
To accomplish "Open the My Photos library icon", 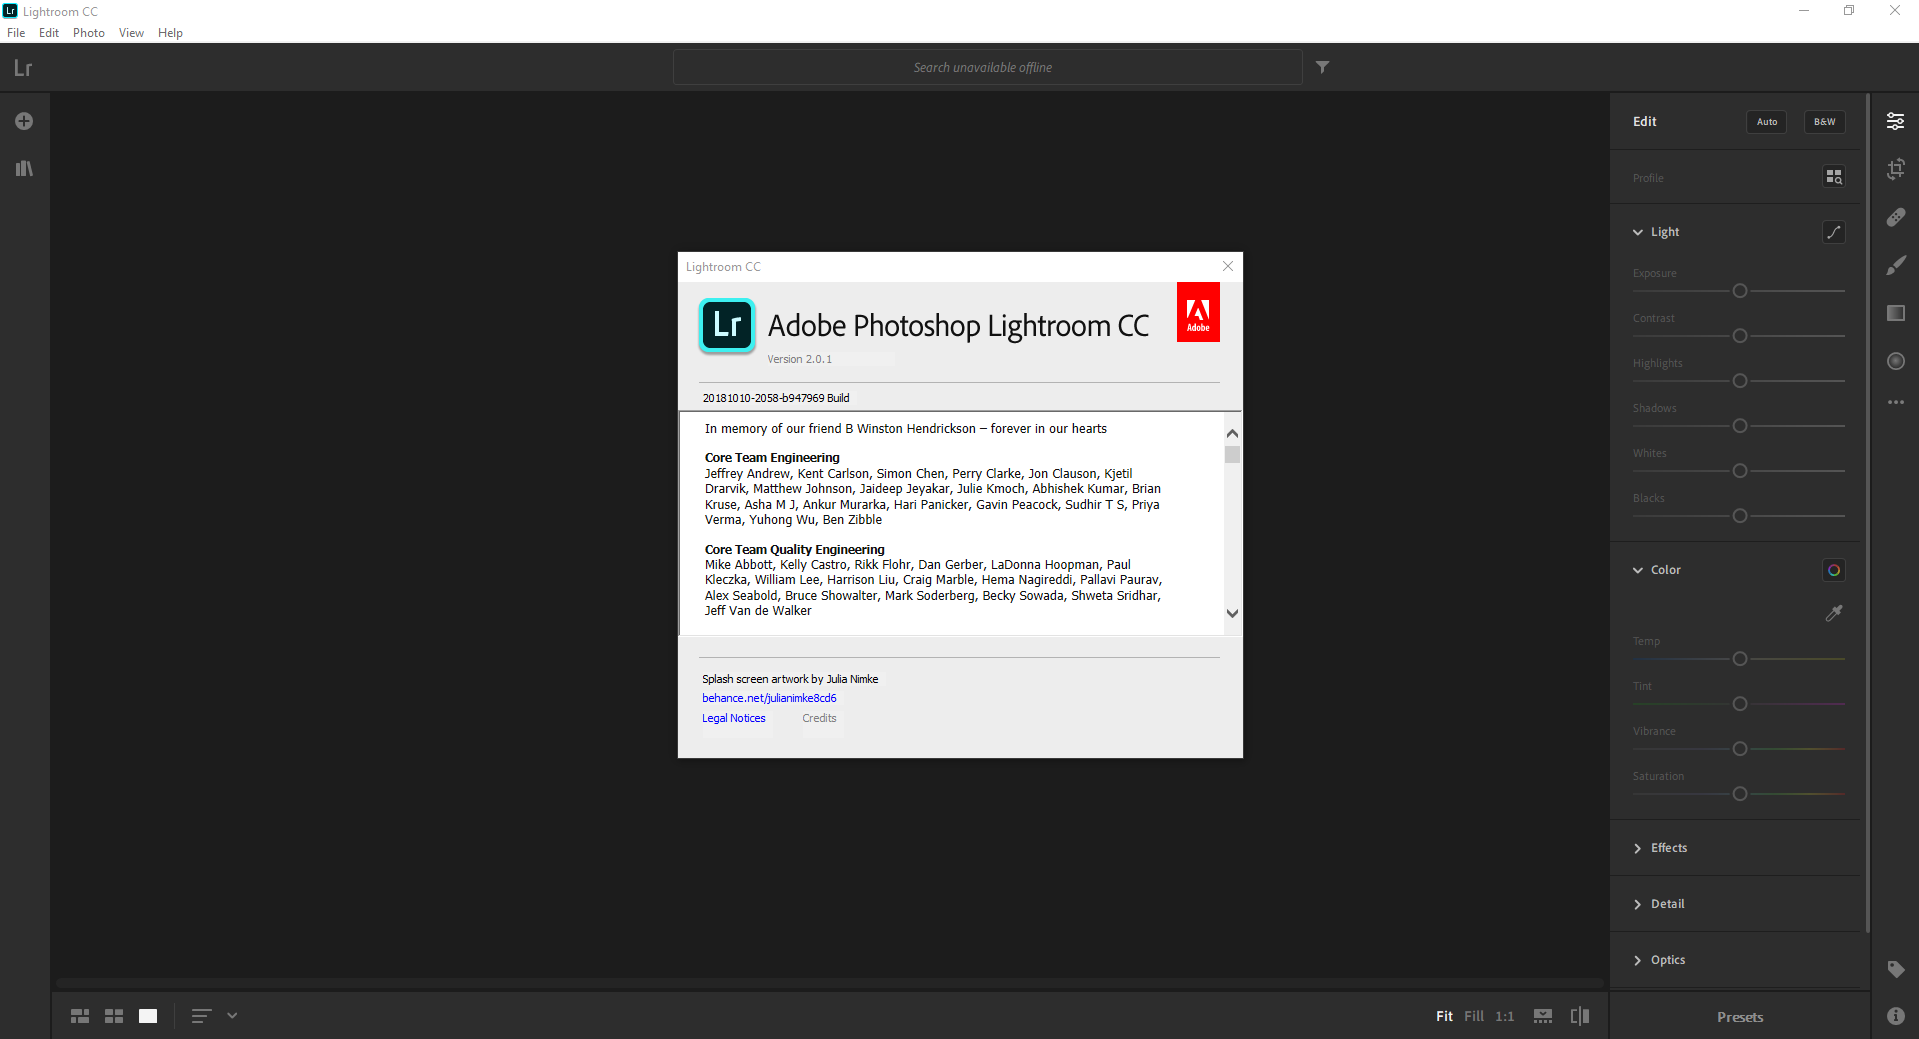I will pyautogui.click(x=24, y=168).
